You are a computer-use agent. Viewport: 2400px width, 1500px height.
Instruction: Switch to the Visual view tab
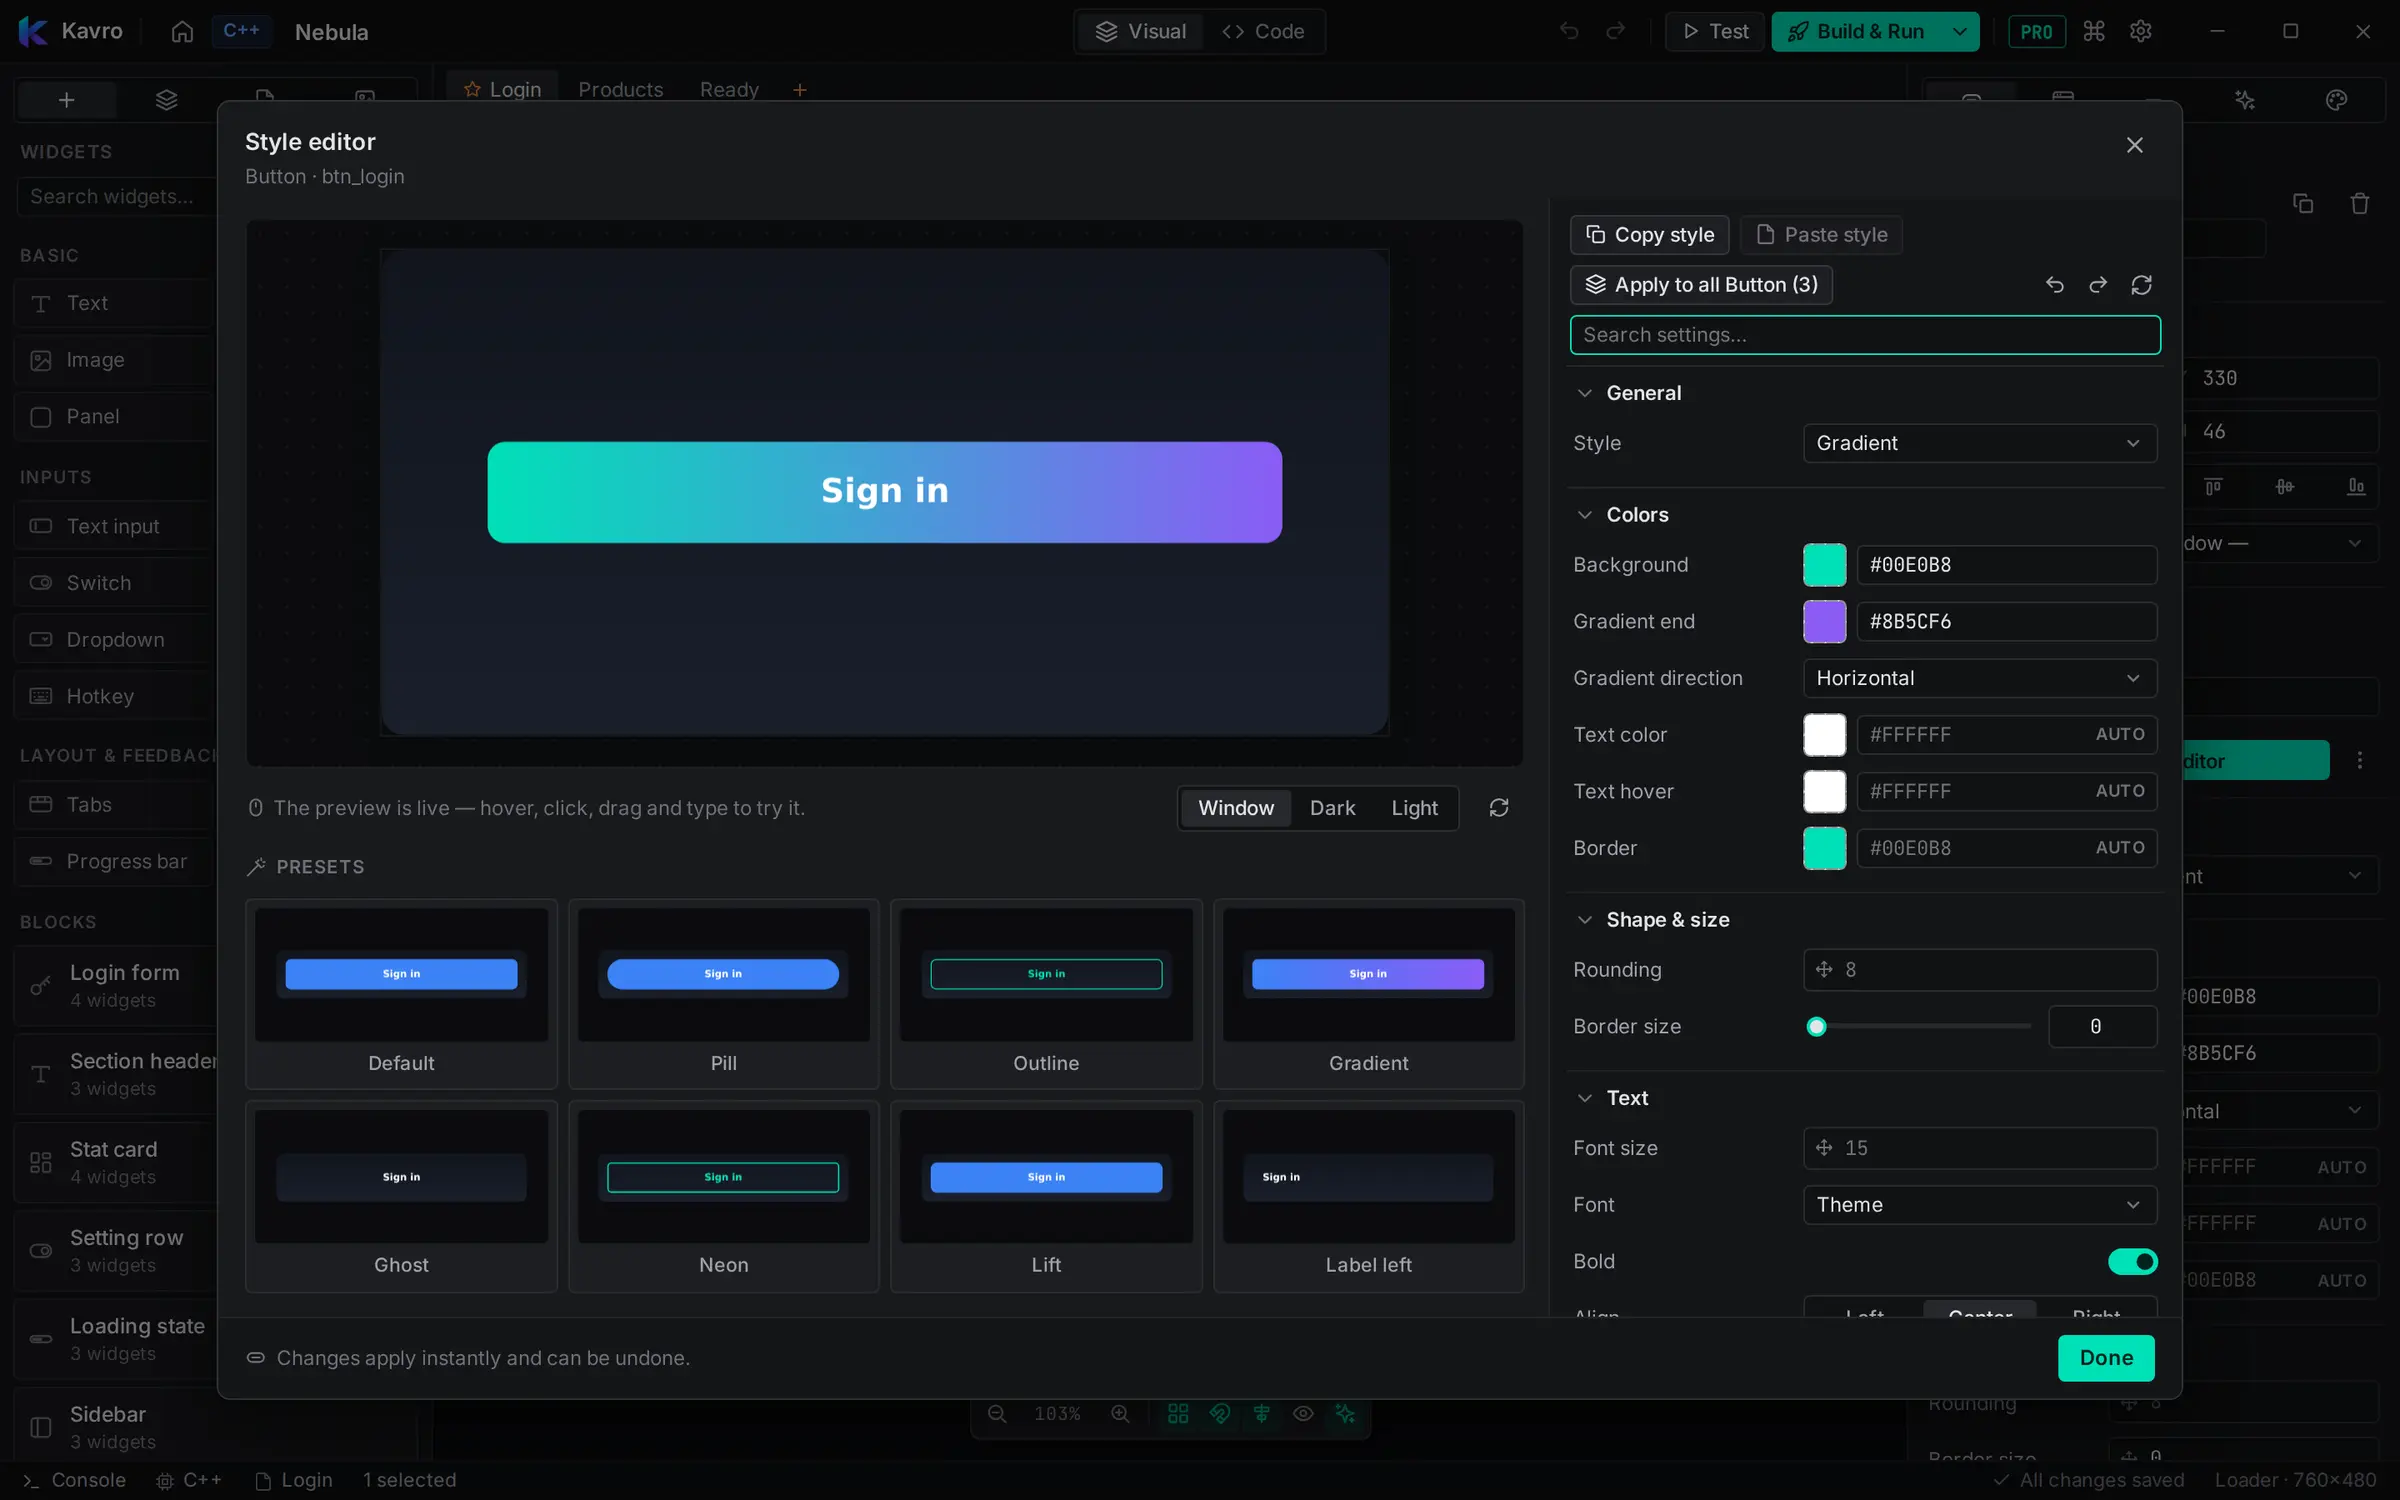point(1140,32)
